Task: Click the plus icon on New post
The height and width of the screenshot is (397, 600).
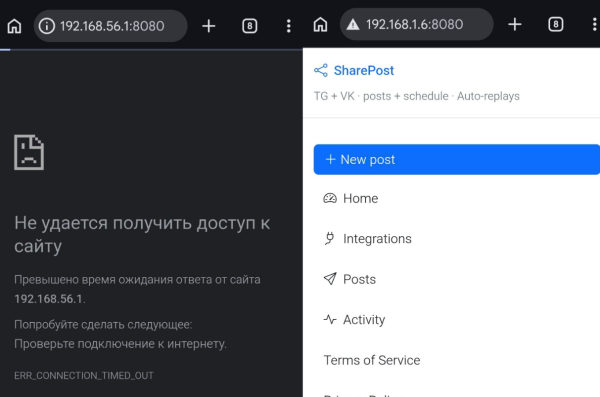Action: pyautogui.click(x=330, y=159)
